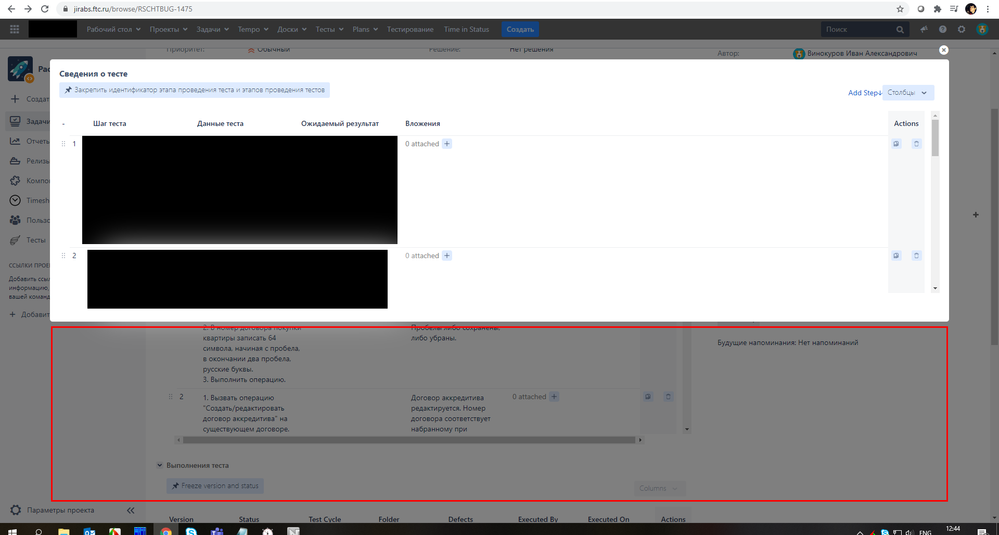Open Компоненты puzzle icon in the sidebar
This screenshot has width=999, height=535.
15,181
